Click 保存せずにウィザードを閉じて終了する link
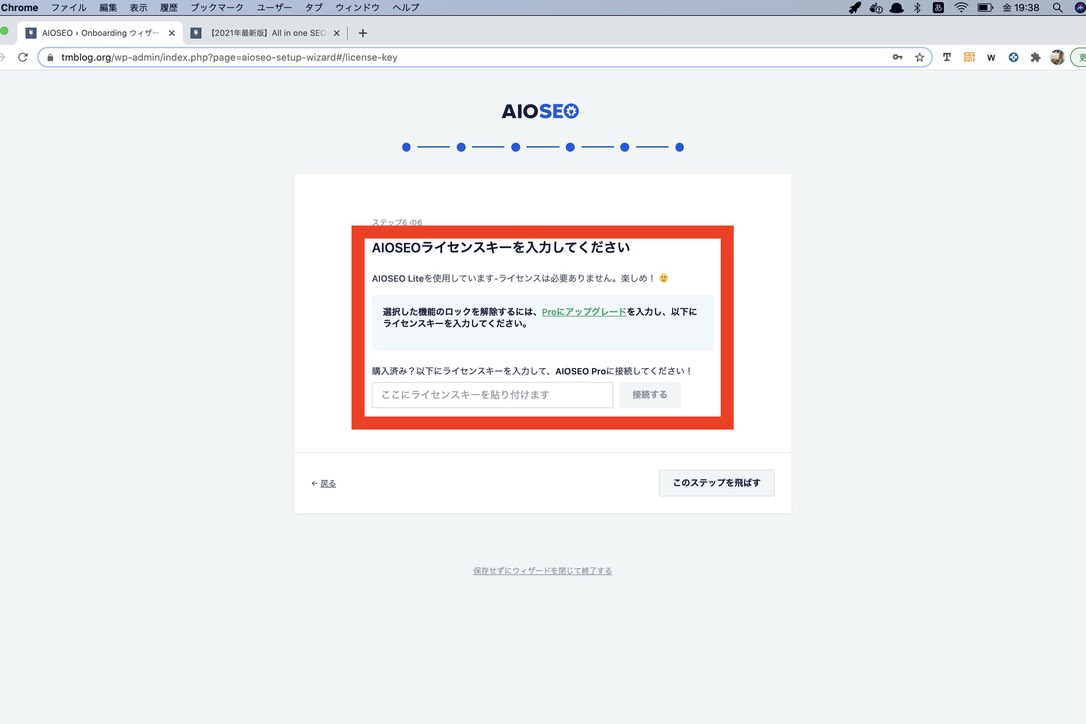Screen dimensions: 1086x724 tap(543, 571)
